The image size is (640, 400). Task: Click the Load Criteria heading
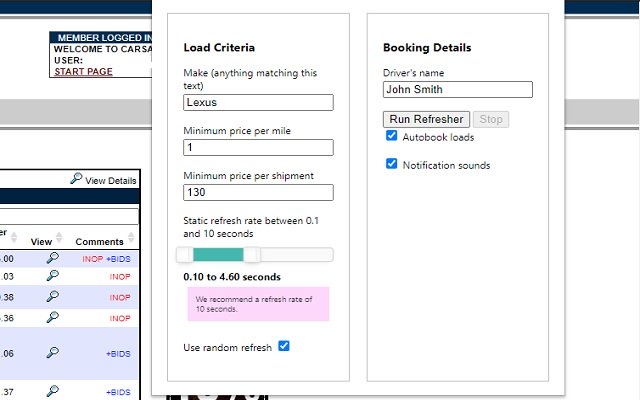pos(219,47)
